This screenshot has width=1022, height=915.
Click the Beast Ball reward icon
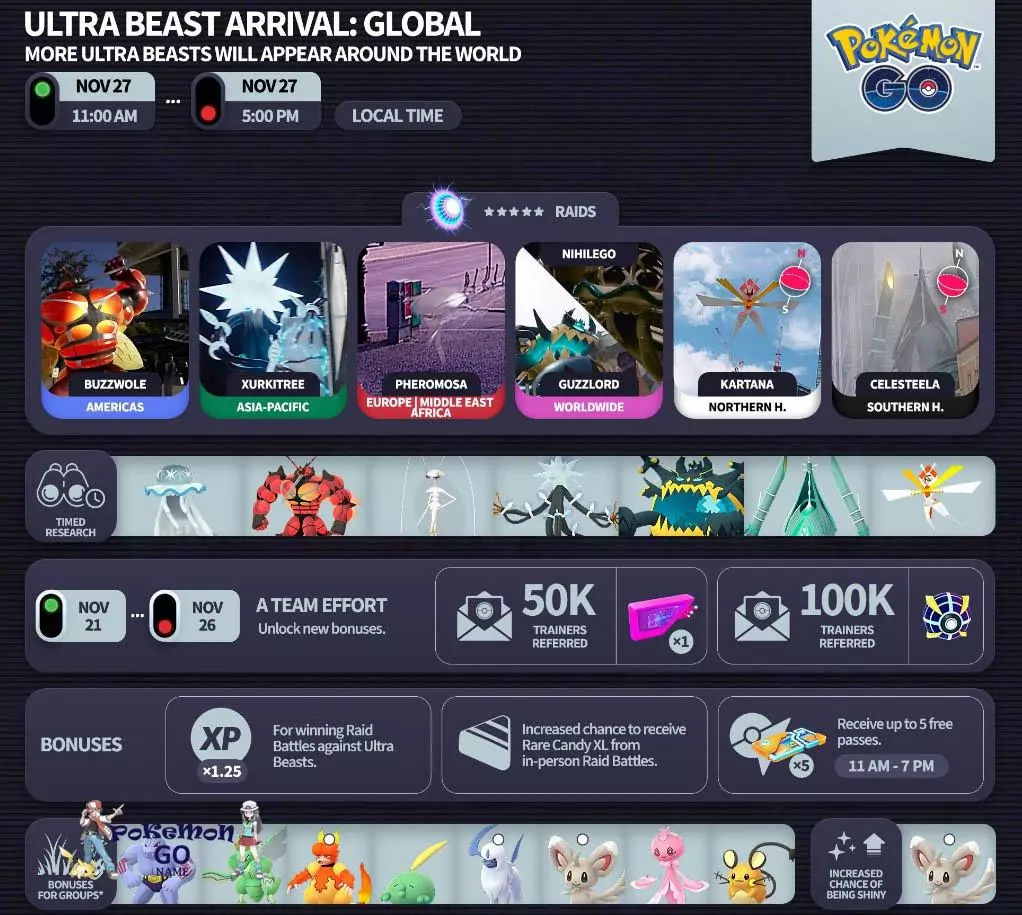click(944, 615)
